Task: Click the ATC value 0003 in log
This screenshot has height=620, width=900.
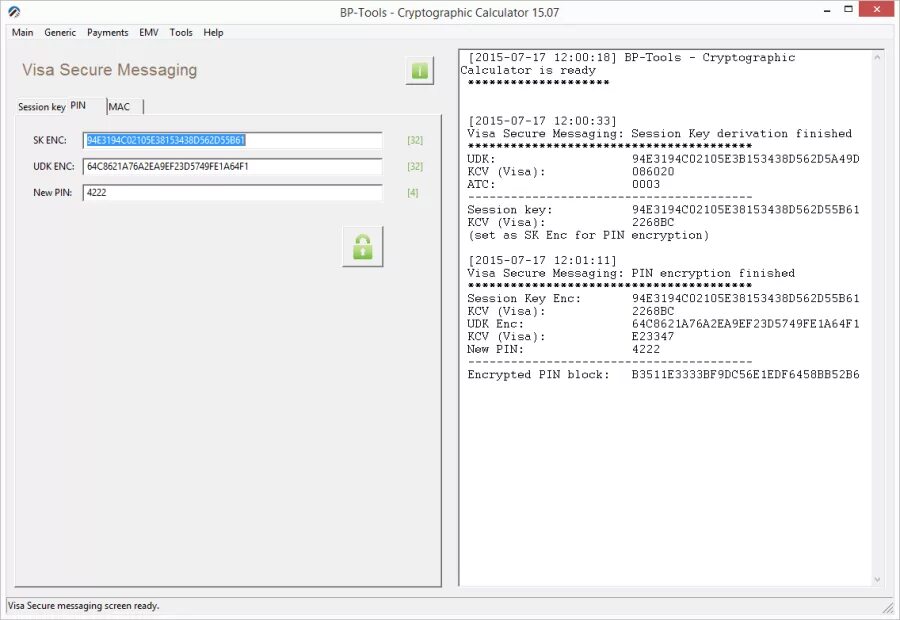Action: pyautogui.click(x=646, y=184)
